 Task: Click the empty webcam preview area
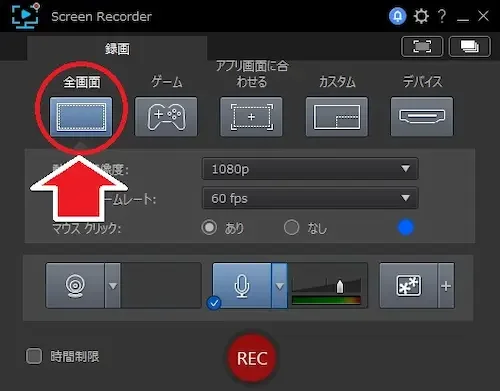point(161,285)
